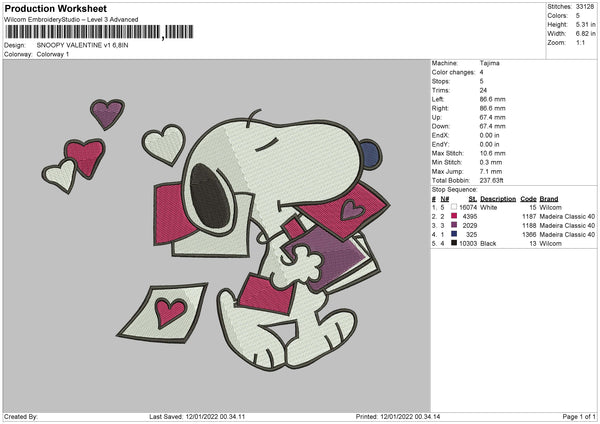
Task: Click the 'Description' column header
Action: point(498,199)
